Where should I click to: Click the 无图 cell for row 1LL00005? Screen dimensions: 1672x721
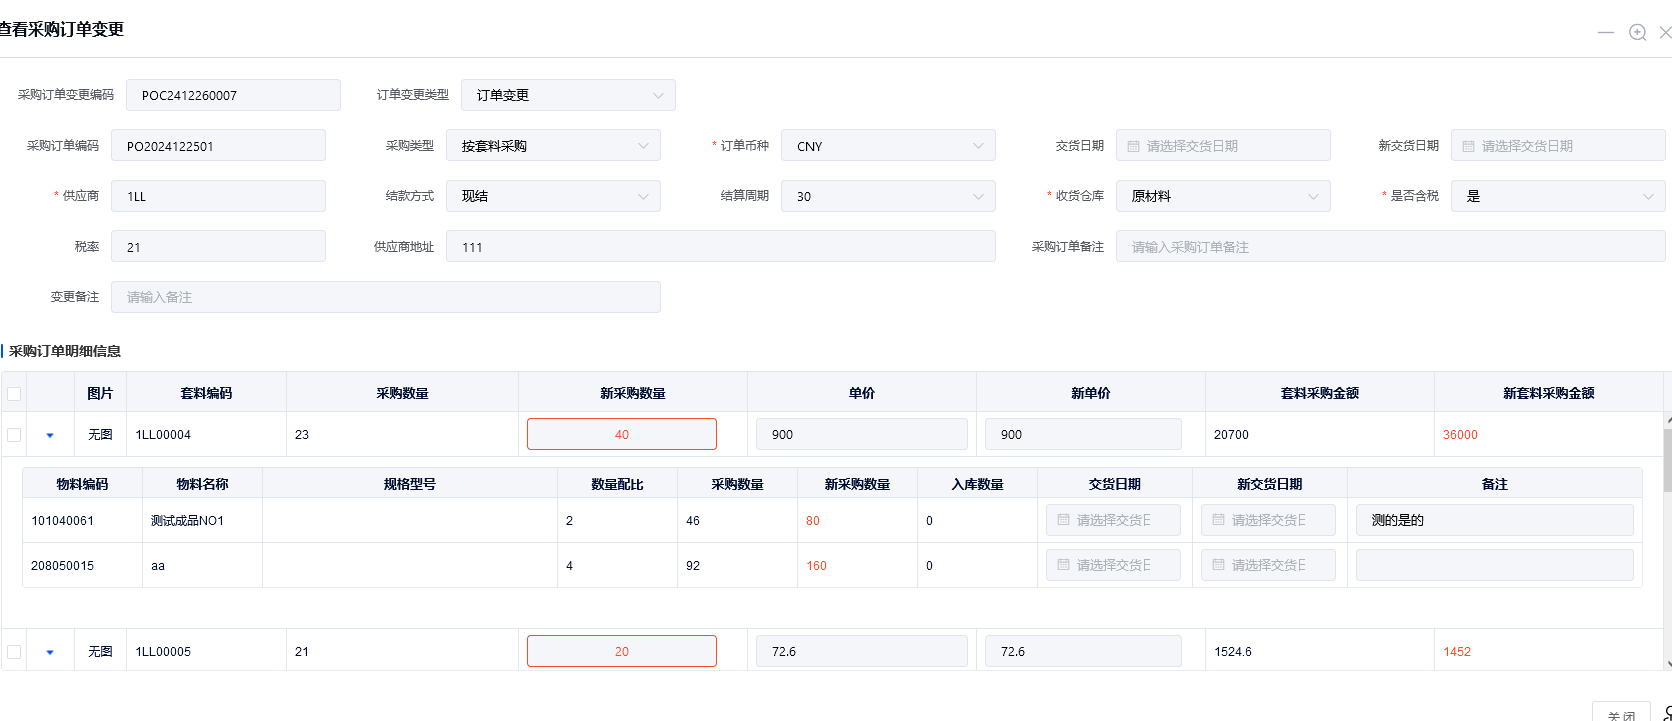100,652
